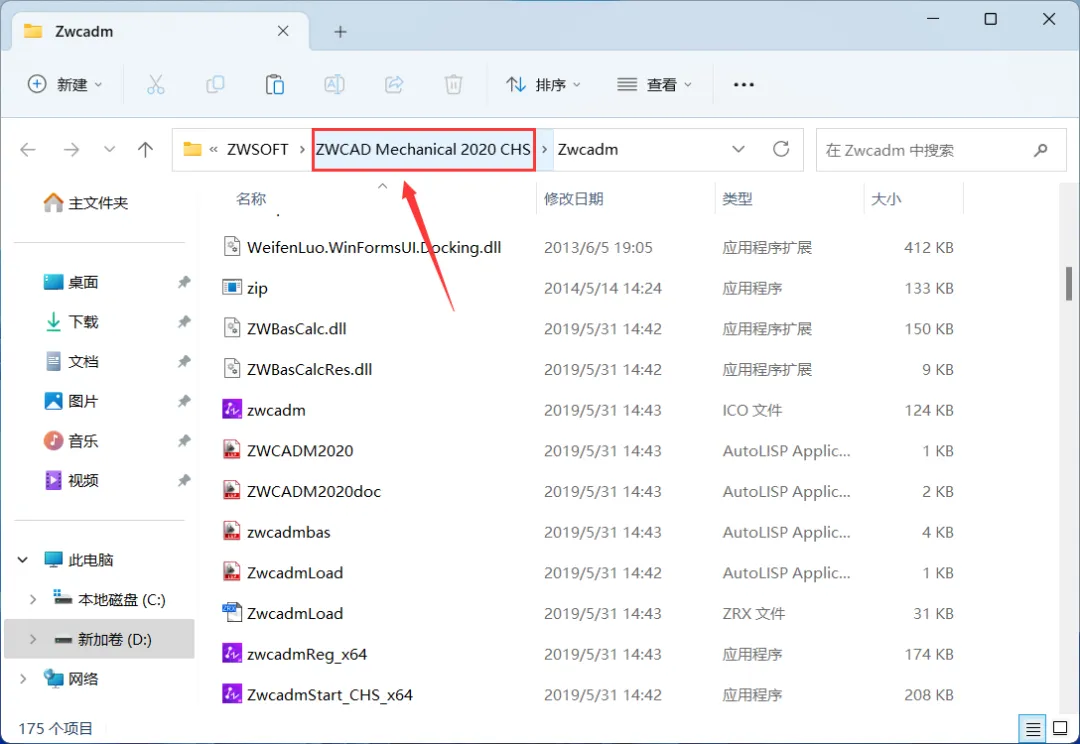Click ZWCAD Mechanical 2020 CHS breadcrumb
Viewport: 1080px width, 744px height.
[423, 149]
